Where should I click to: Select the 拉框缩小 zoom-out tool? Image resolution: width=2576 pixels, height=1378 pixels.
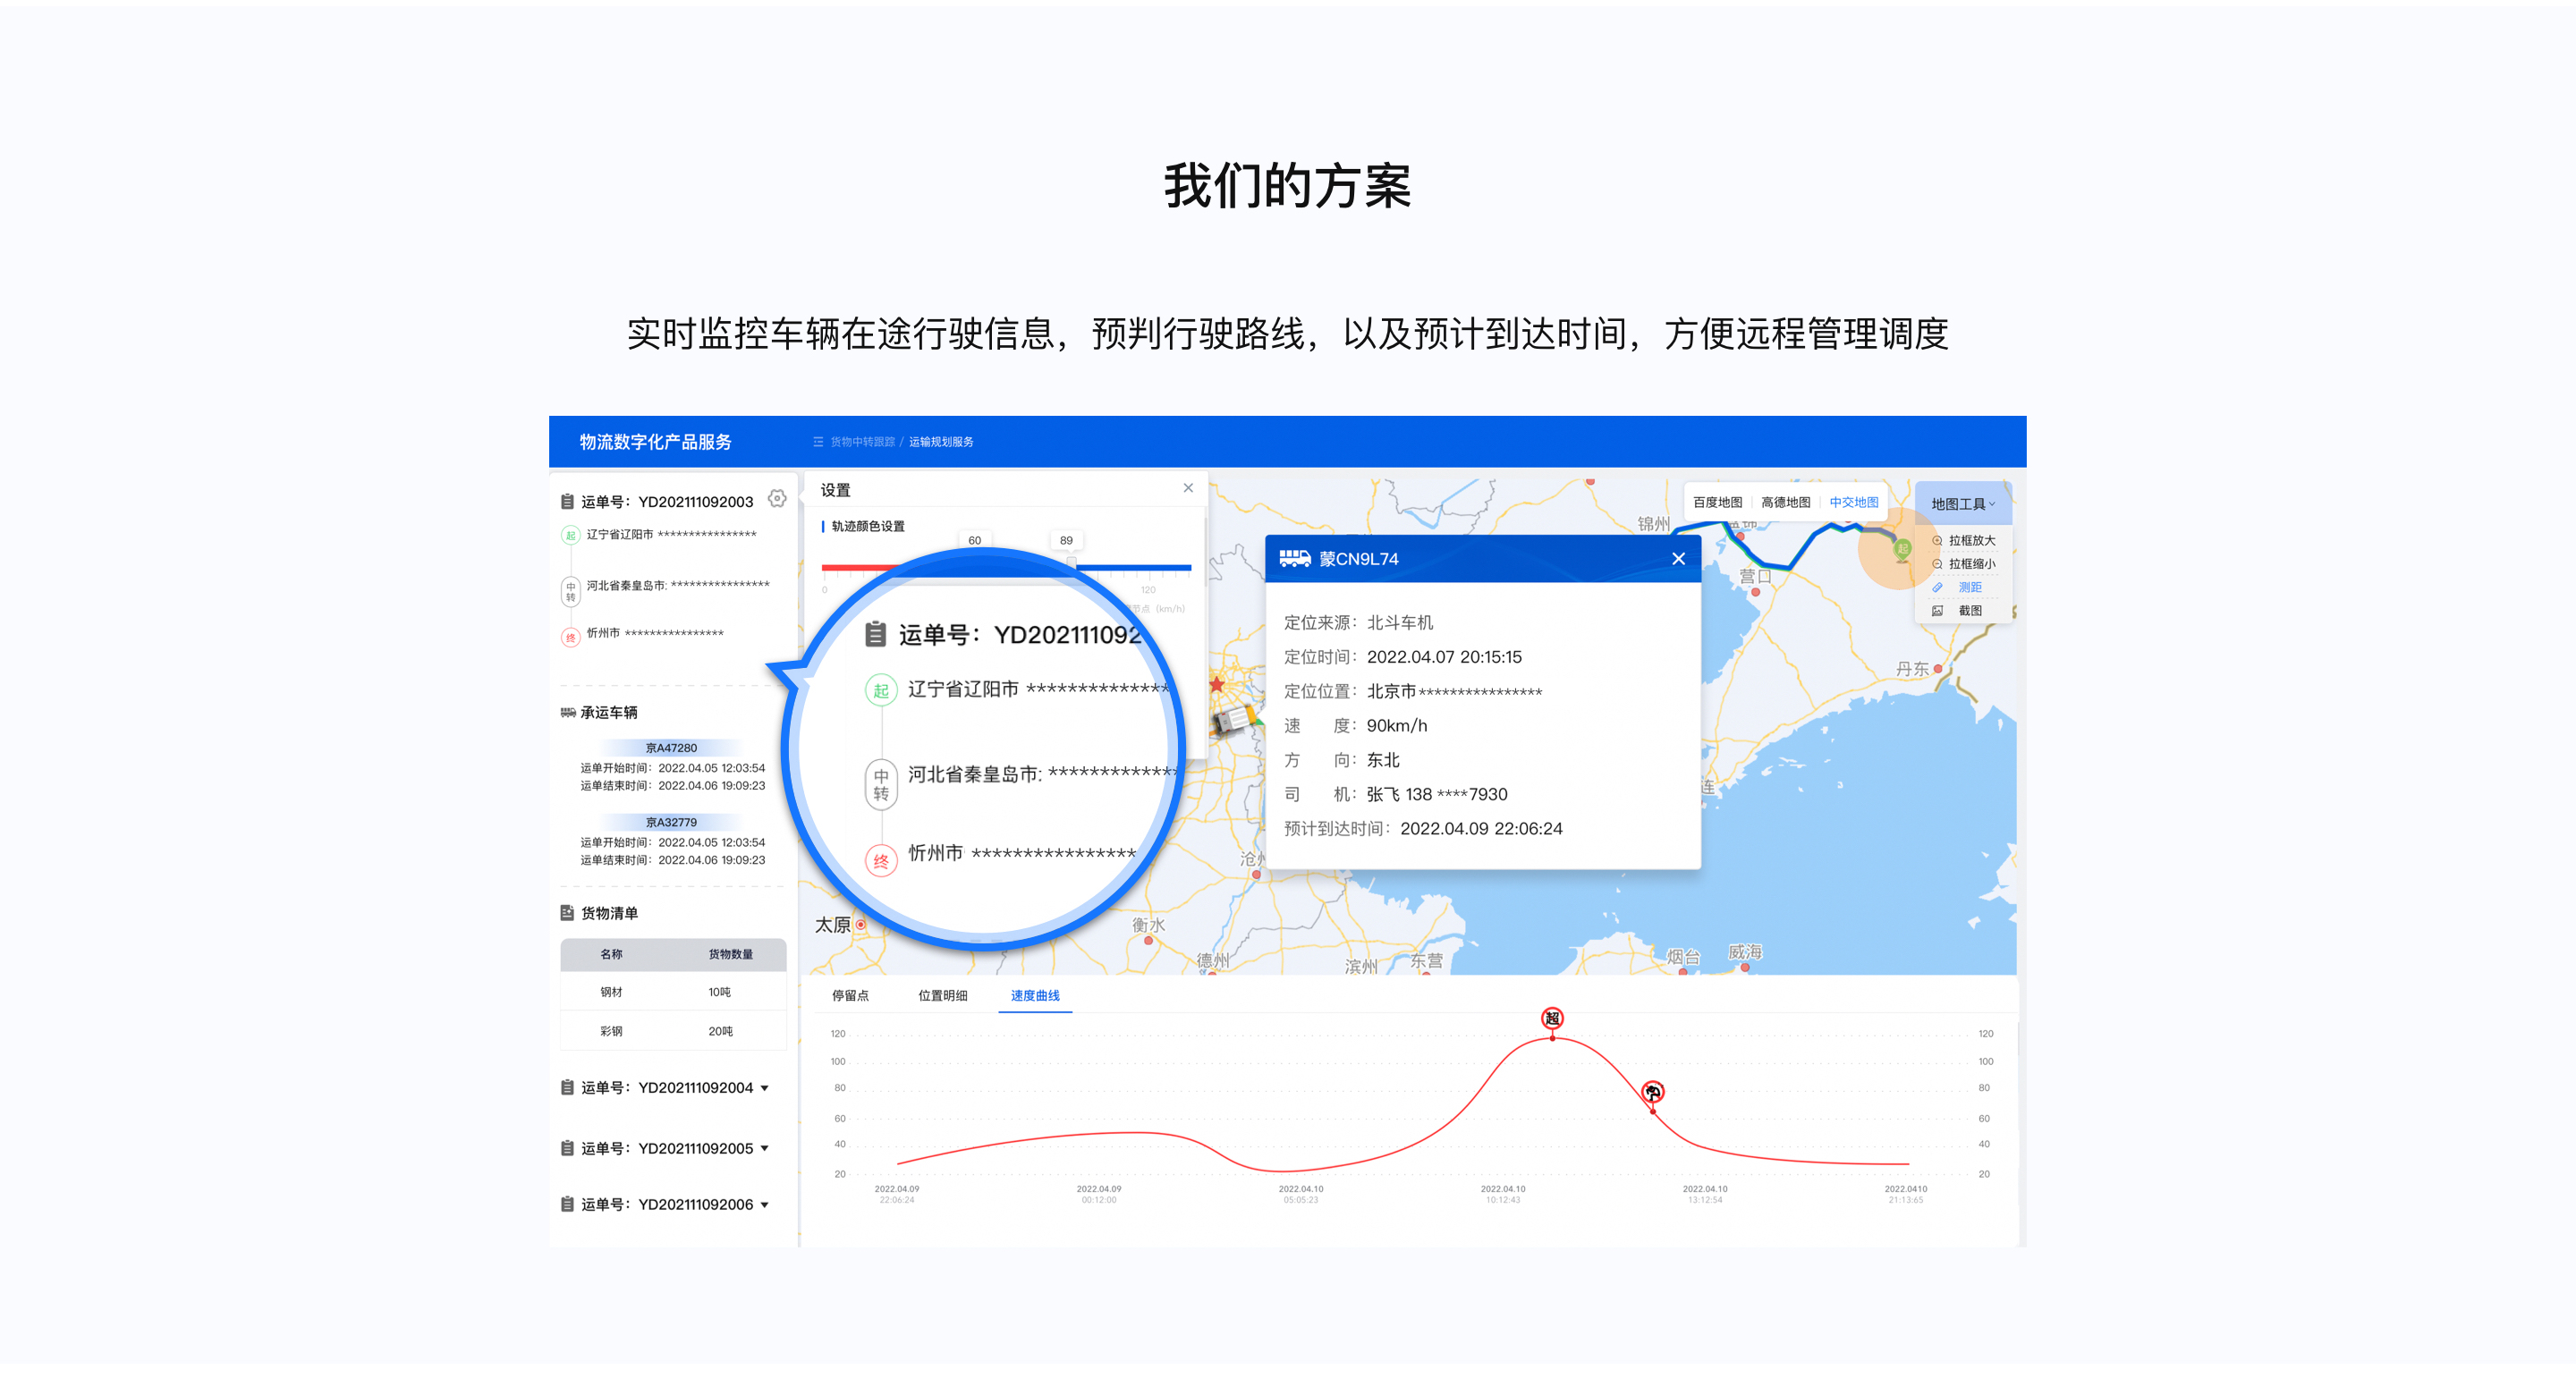[1963, 564]
